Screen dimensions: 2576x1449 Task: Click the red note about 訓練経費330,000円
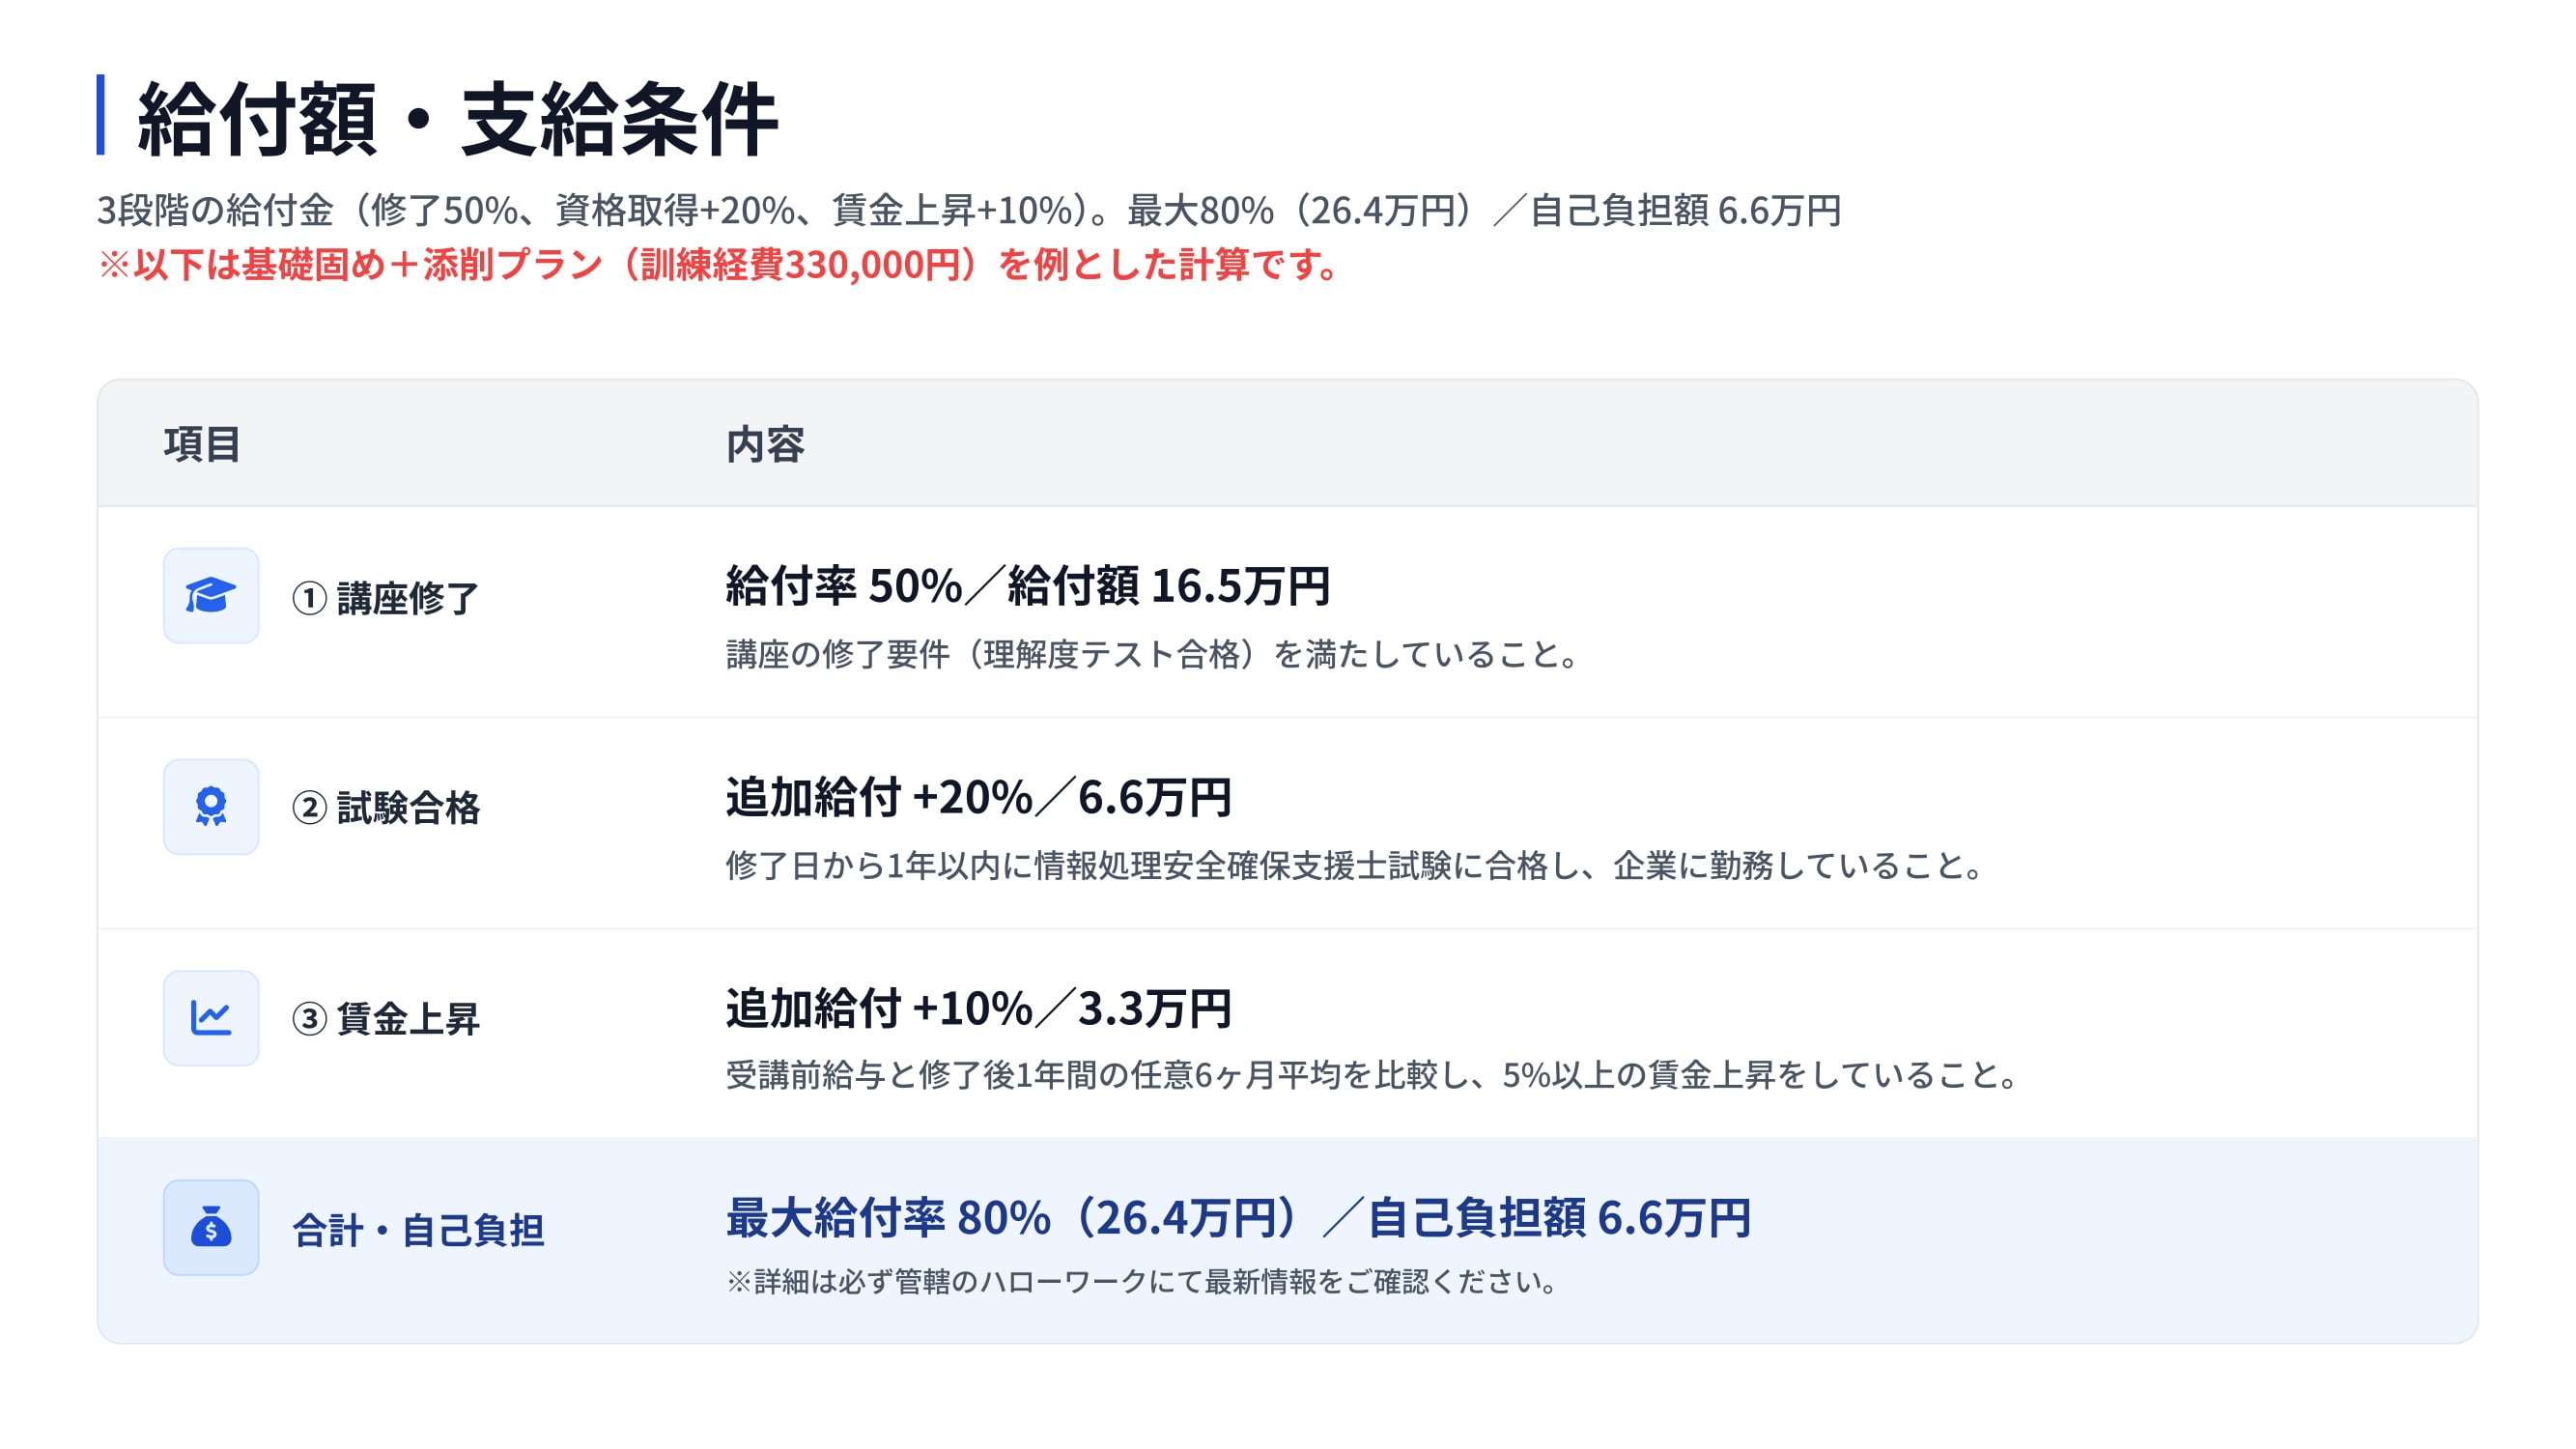pos(718,265)
